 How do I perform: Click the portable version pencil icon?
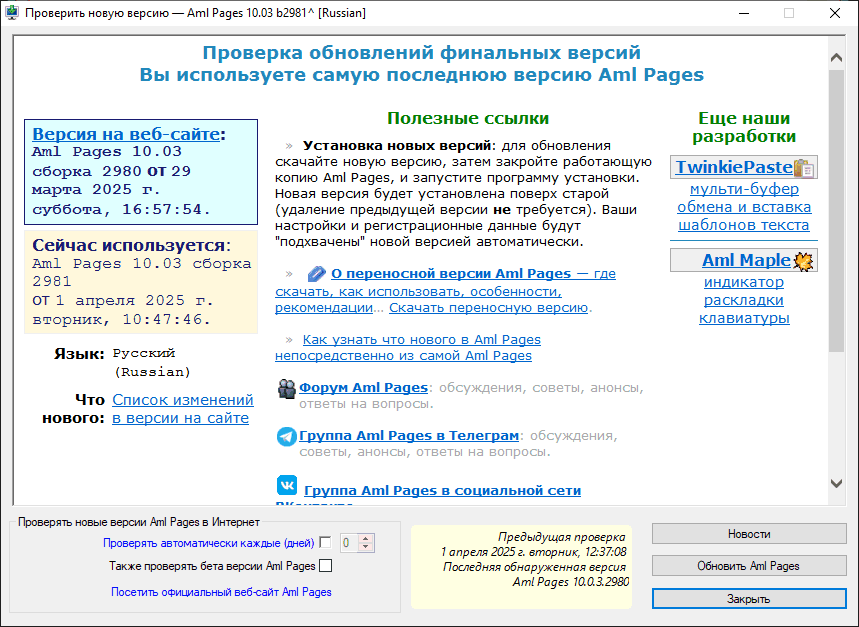click(x=316, y=273)
